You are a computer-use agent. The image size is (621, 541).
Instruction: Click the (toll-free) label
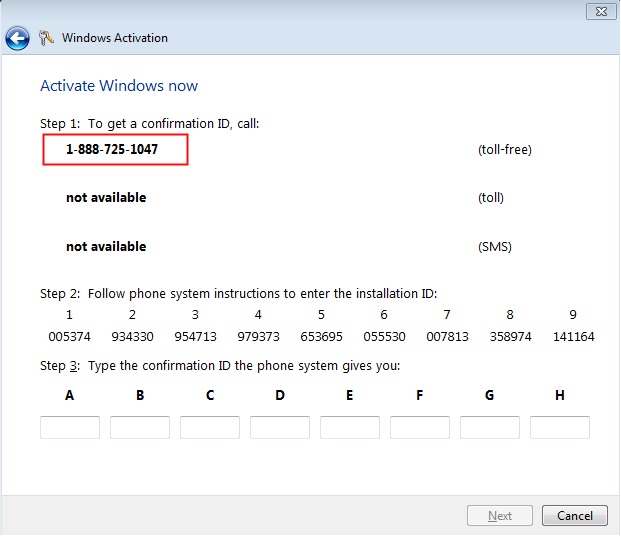pos(505,150)
